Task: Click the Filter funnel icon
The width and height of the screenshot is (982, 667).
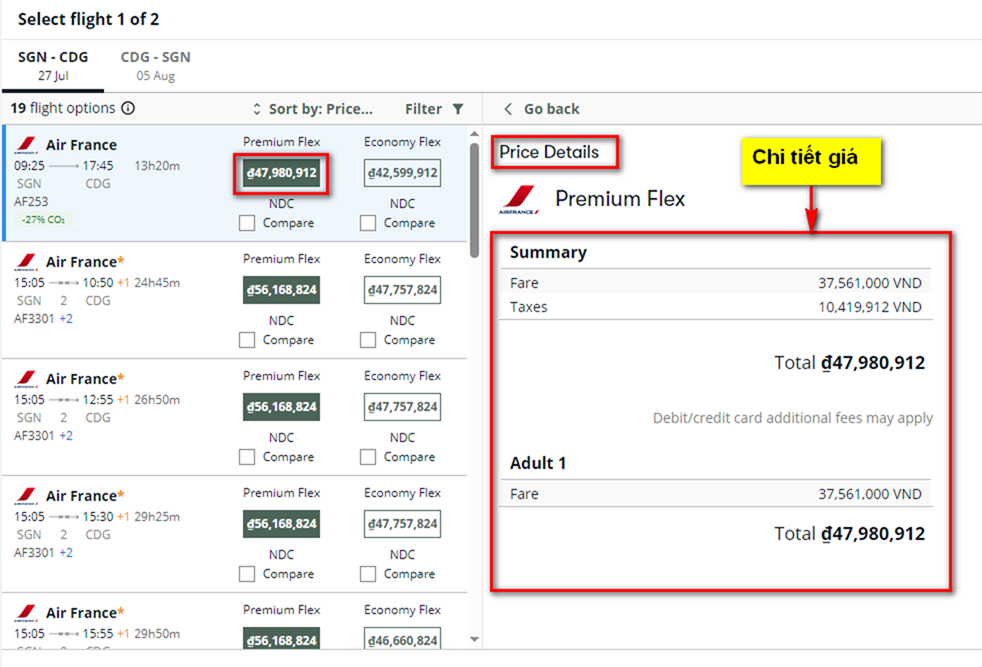Action: [458, 109]
